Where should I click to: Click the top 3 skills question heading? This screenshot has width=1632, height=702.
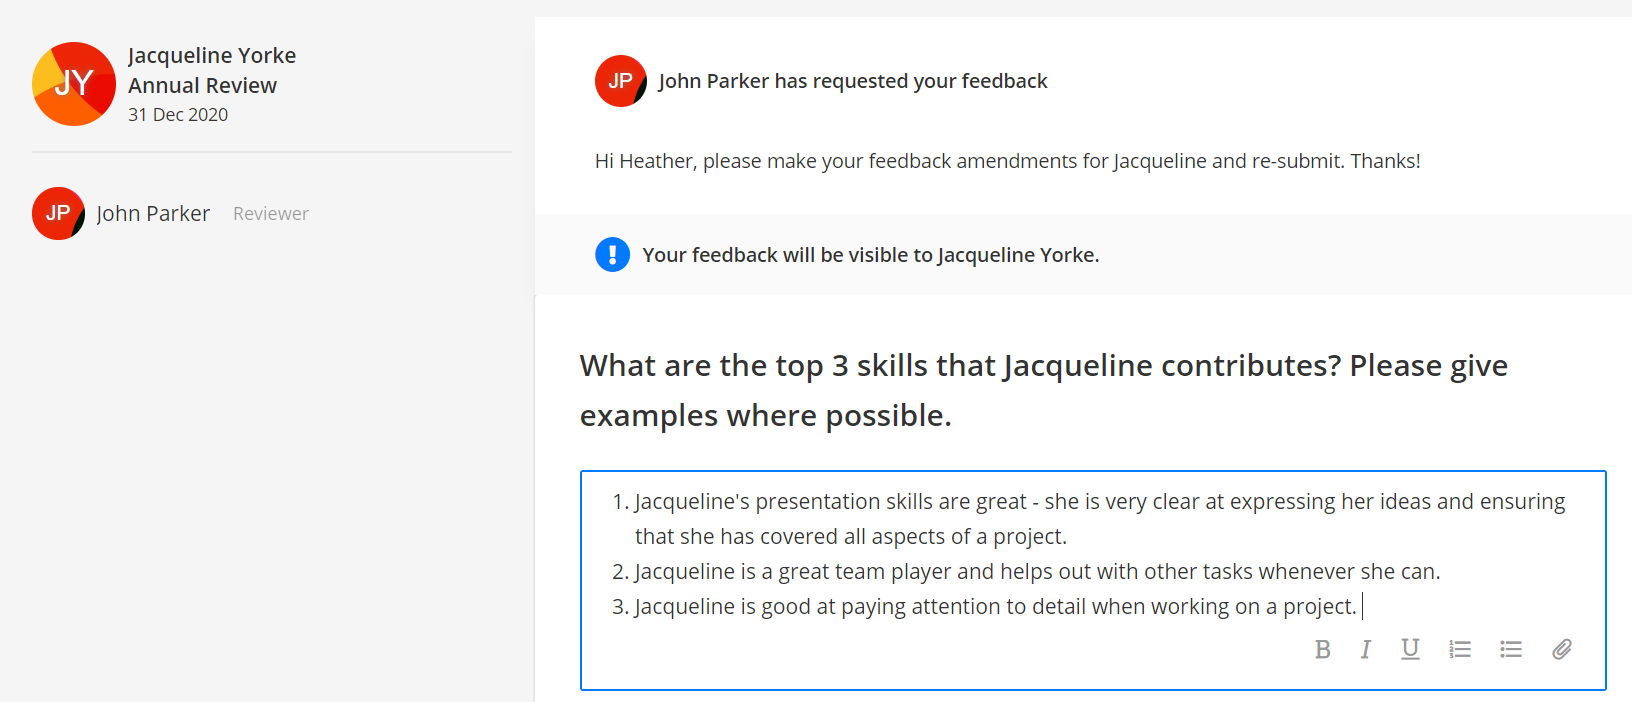click(x=1044, y=390)
